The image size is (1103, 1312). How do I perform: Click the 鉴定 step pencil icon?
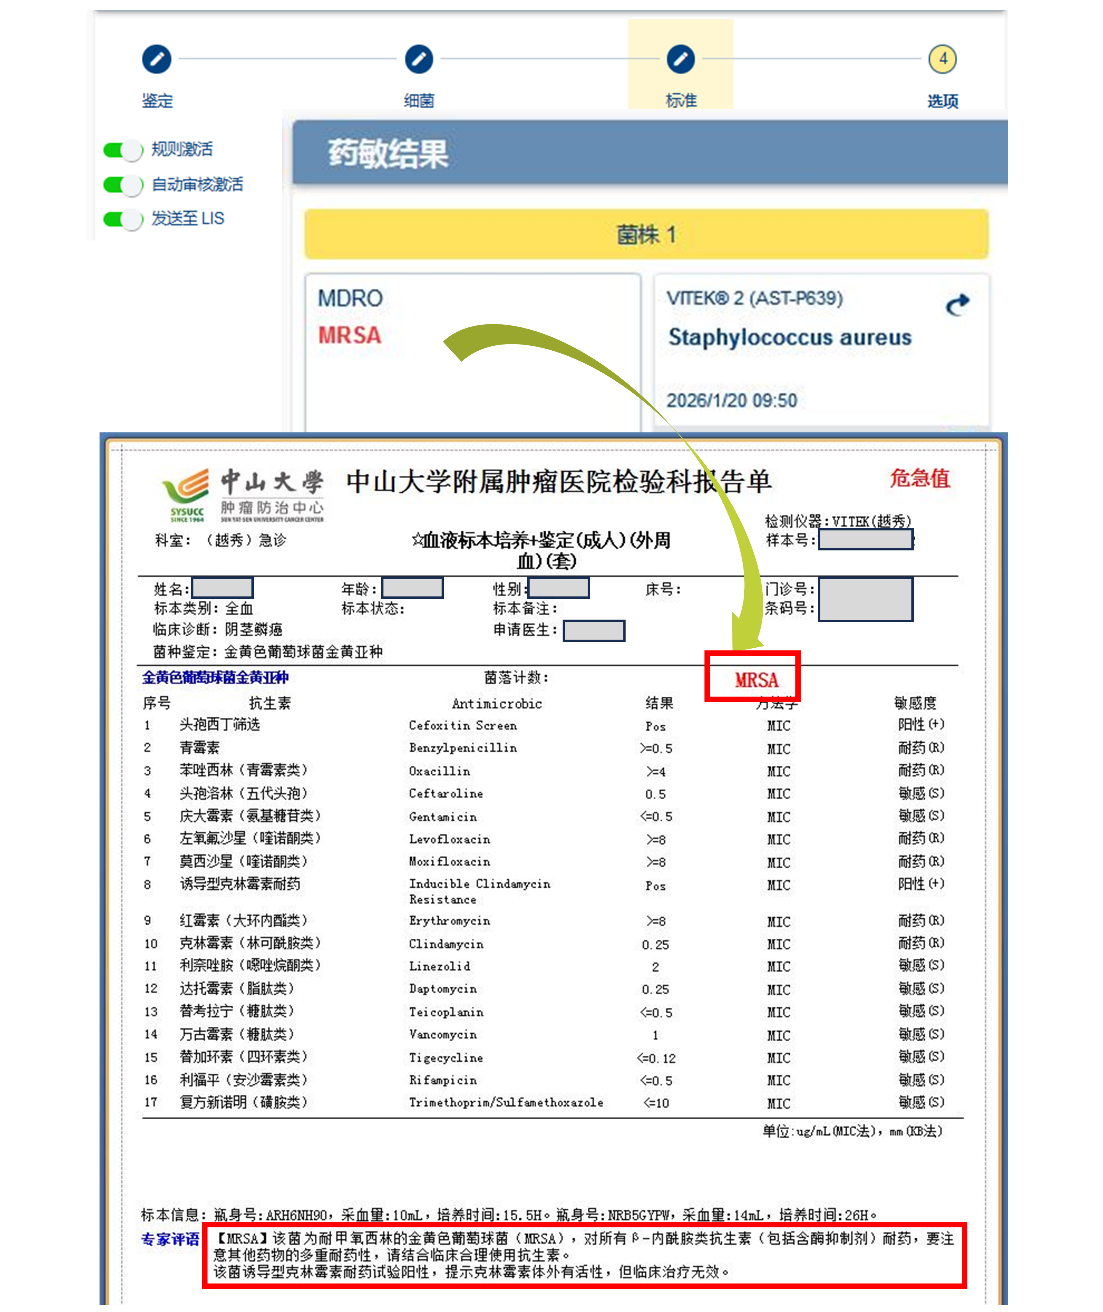click(x=156, y=60)
